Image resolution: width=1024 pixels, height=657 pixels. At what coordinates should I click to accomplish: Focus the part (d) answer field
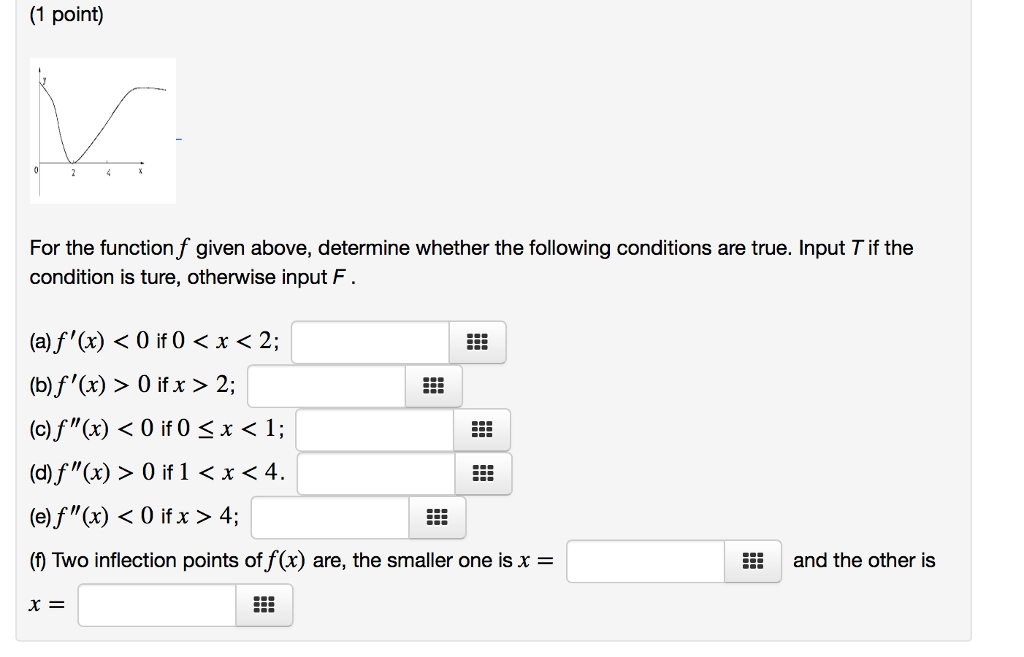click(x=375, y=473)
